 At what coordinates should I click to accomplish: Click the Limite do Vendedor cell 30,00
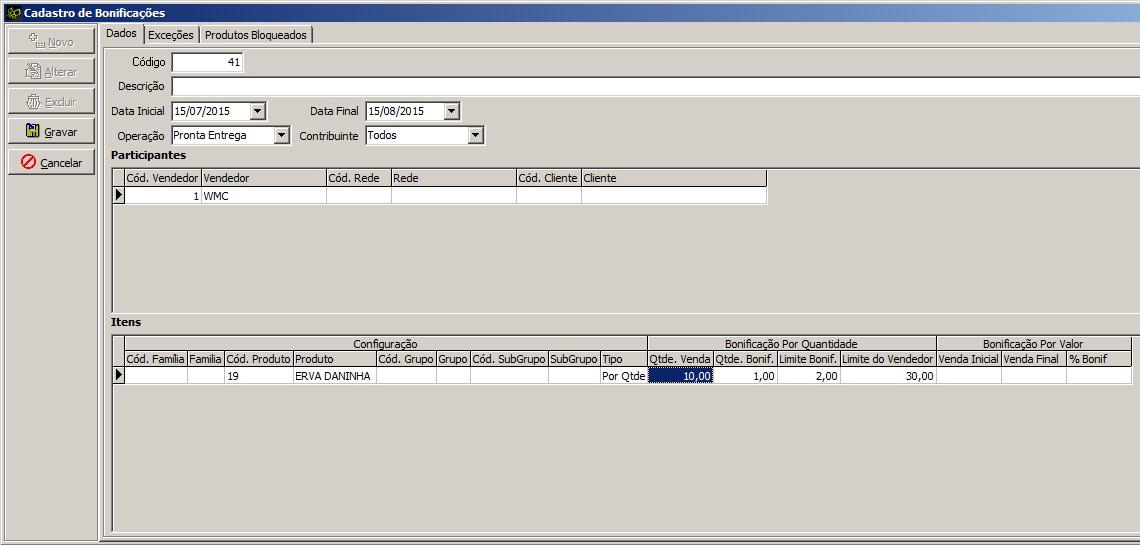click(x=887, y=376)
